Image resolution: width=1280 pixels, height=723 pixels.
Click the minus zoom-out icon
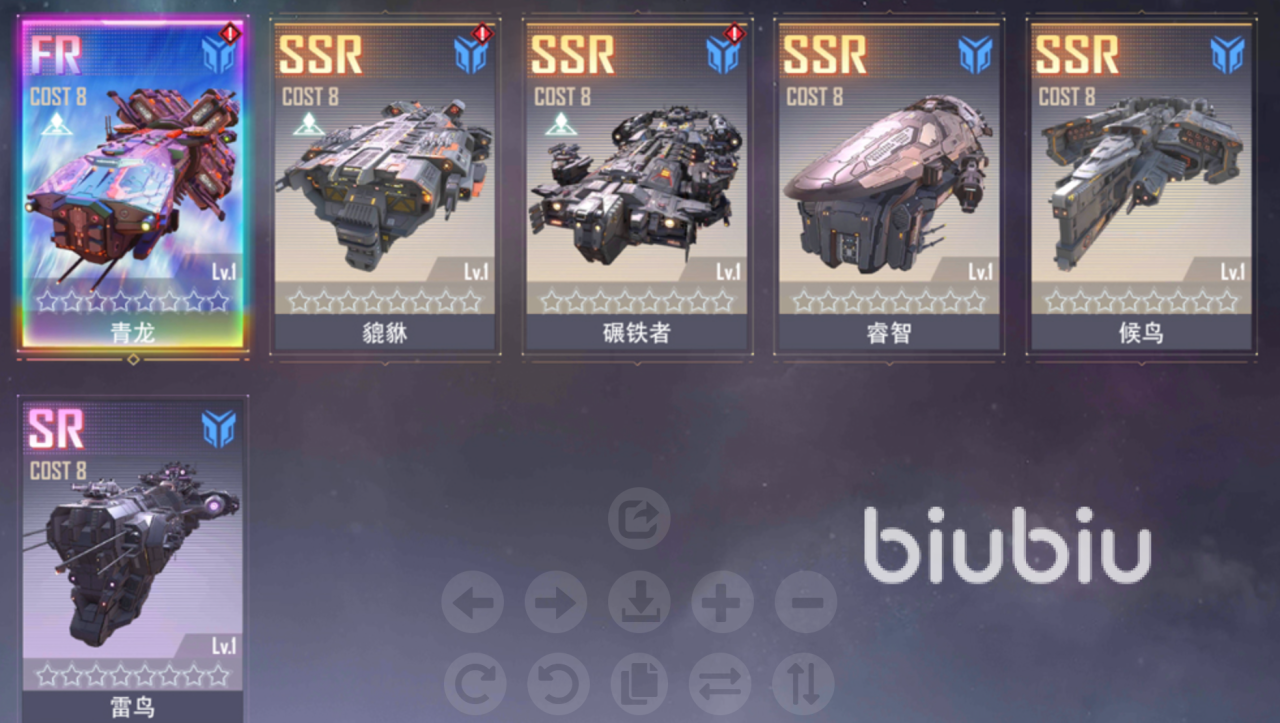(805, 602)
